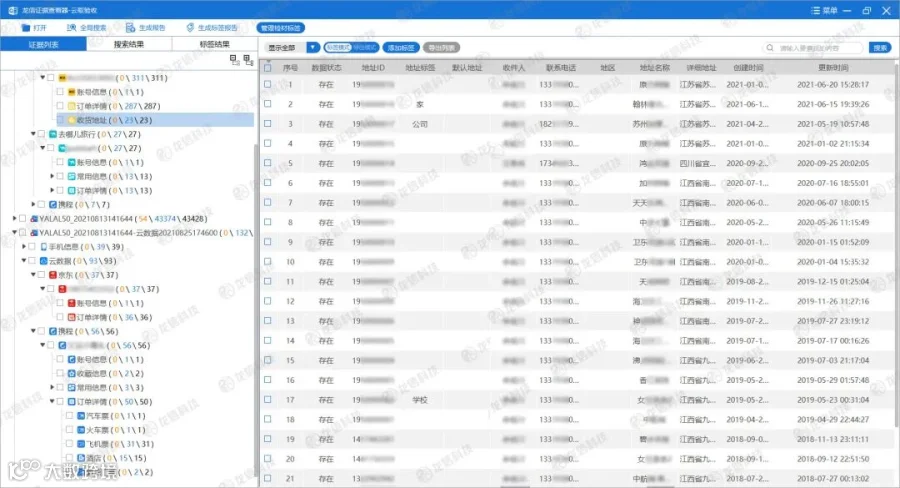Open the 显示全部 dropdown arrow
Viewport: 900px width, 488px height.
pyautogui.click(x=313, y=48)
